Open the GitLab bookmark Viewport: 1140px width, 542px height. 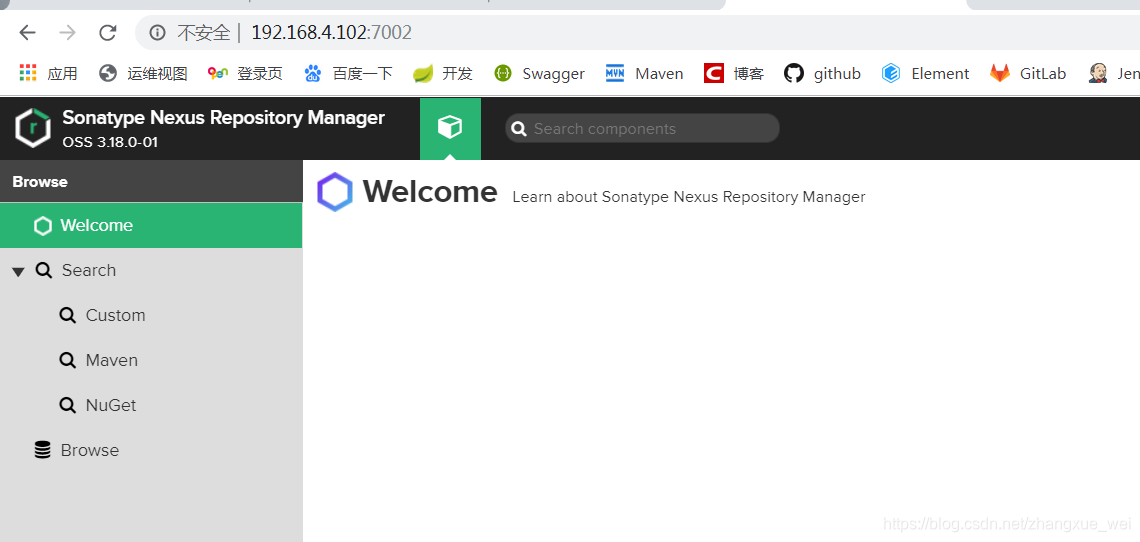(x=1027, y=73)
